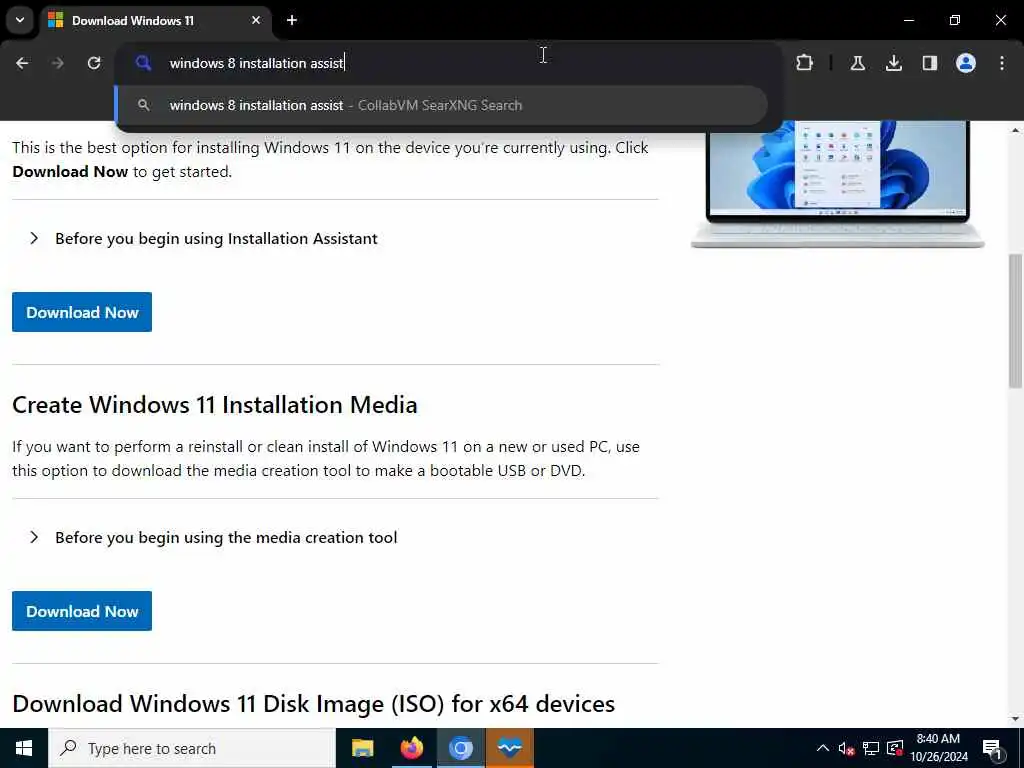
Task: Toggle the browser side panel
Action: (929, 63)
